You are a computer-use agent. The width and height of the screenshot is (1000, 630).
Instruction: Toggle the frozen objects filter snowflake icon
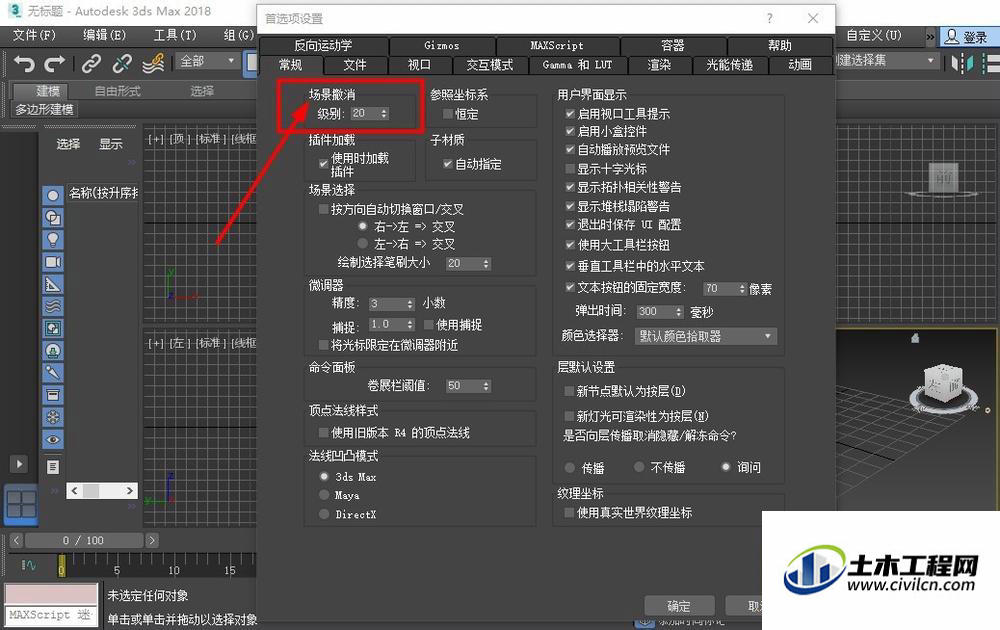[x=53, y=417]
